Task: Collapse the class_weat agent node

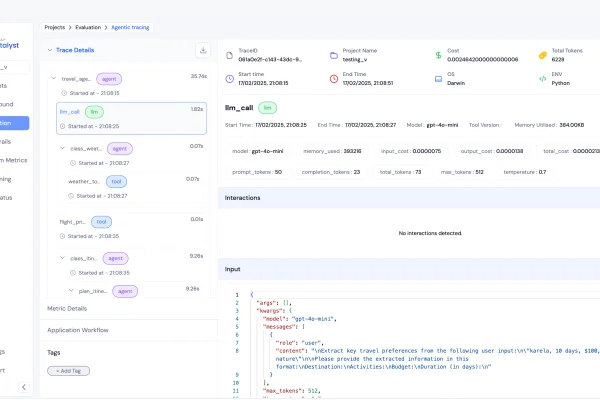Action: (x=62, y=148)
